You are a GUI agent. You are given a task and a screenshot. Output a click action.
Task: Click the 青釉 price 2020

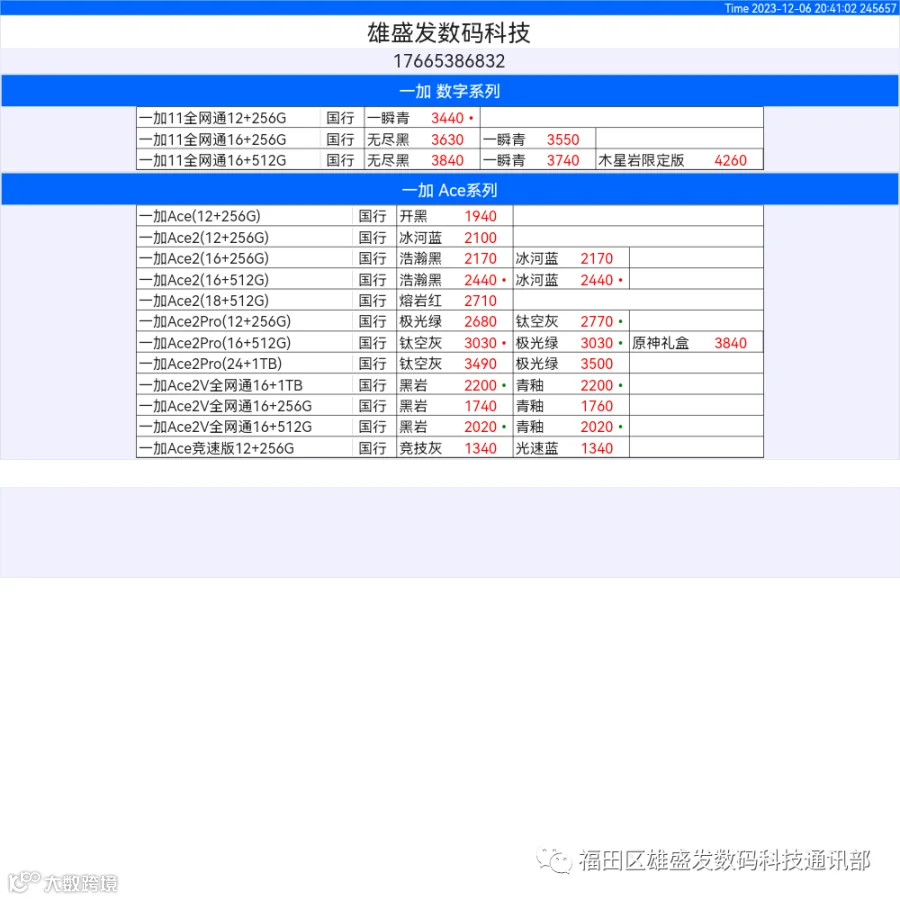coord(597,427)
